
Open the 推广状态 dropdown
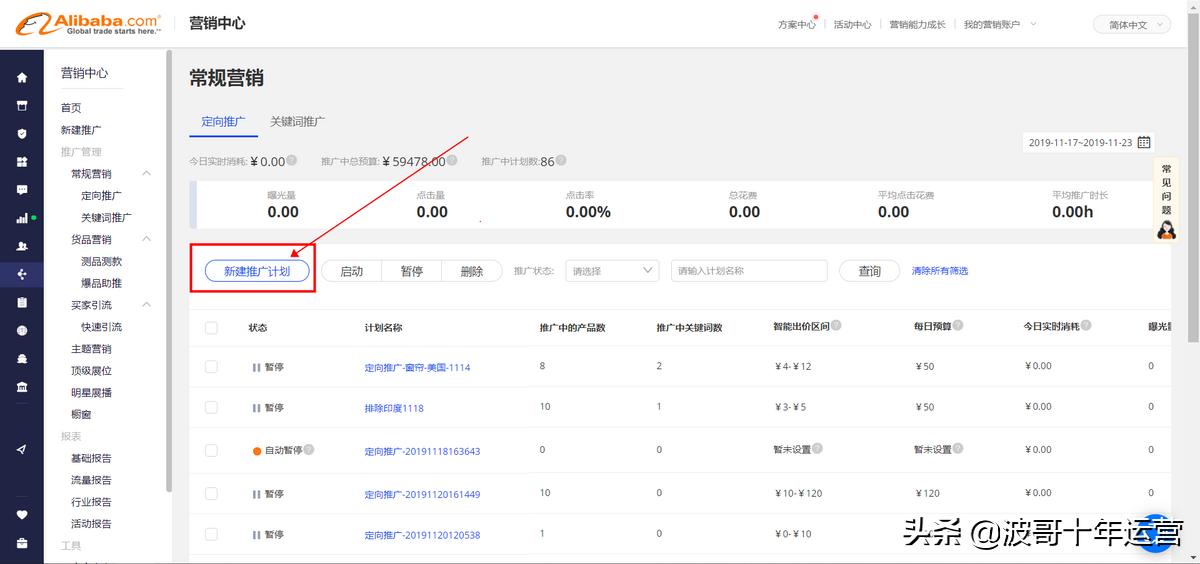612,271
